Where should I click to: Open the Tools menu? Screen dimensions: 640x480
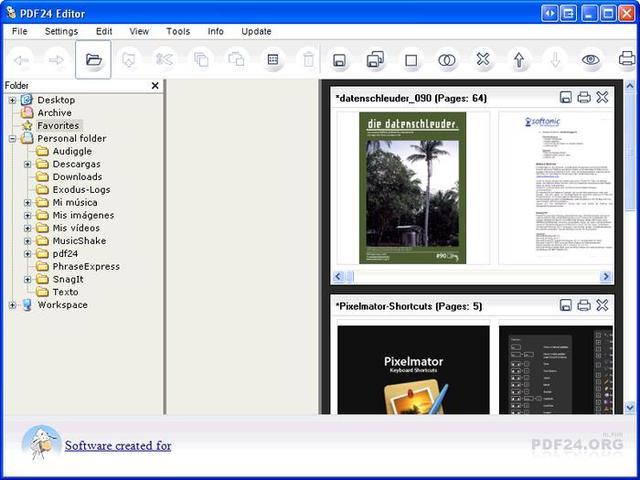(x=178, y=31)
